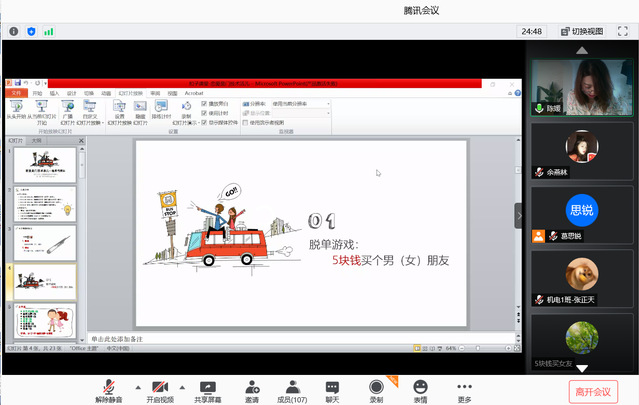Enable the 使用演示者视图 checkbox
Screen dimensions: 639x405
pos(244,122)
